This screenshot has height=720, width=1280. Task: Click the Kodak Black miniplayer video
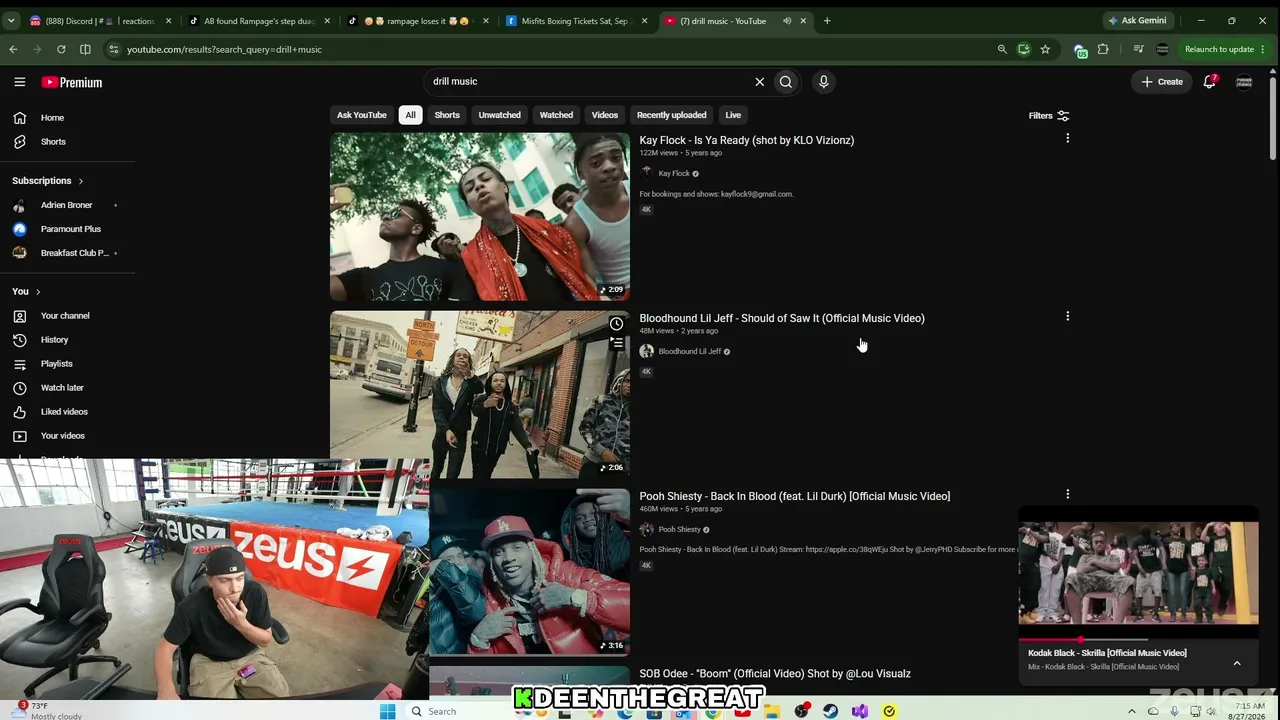coord(1138,573)
